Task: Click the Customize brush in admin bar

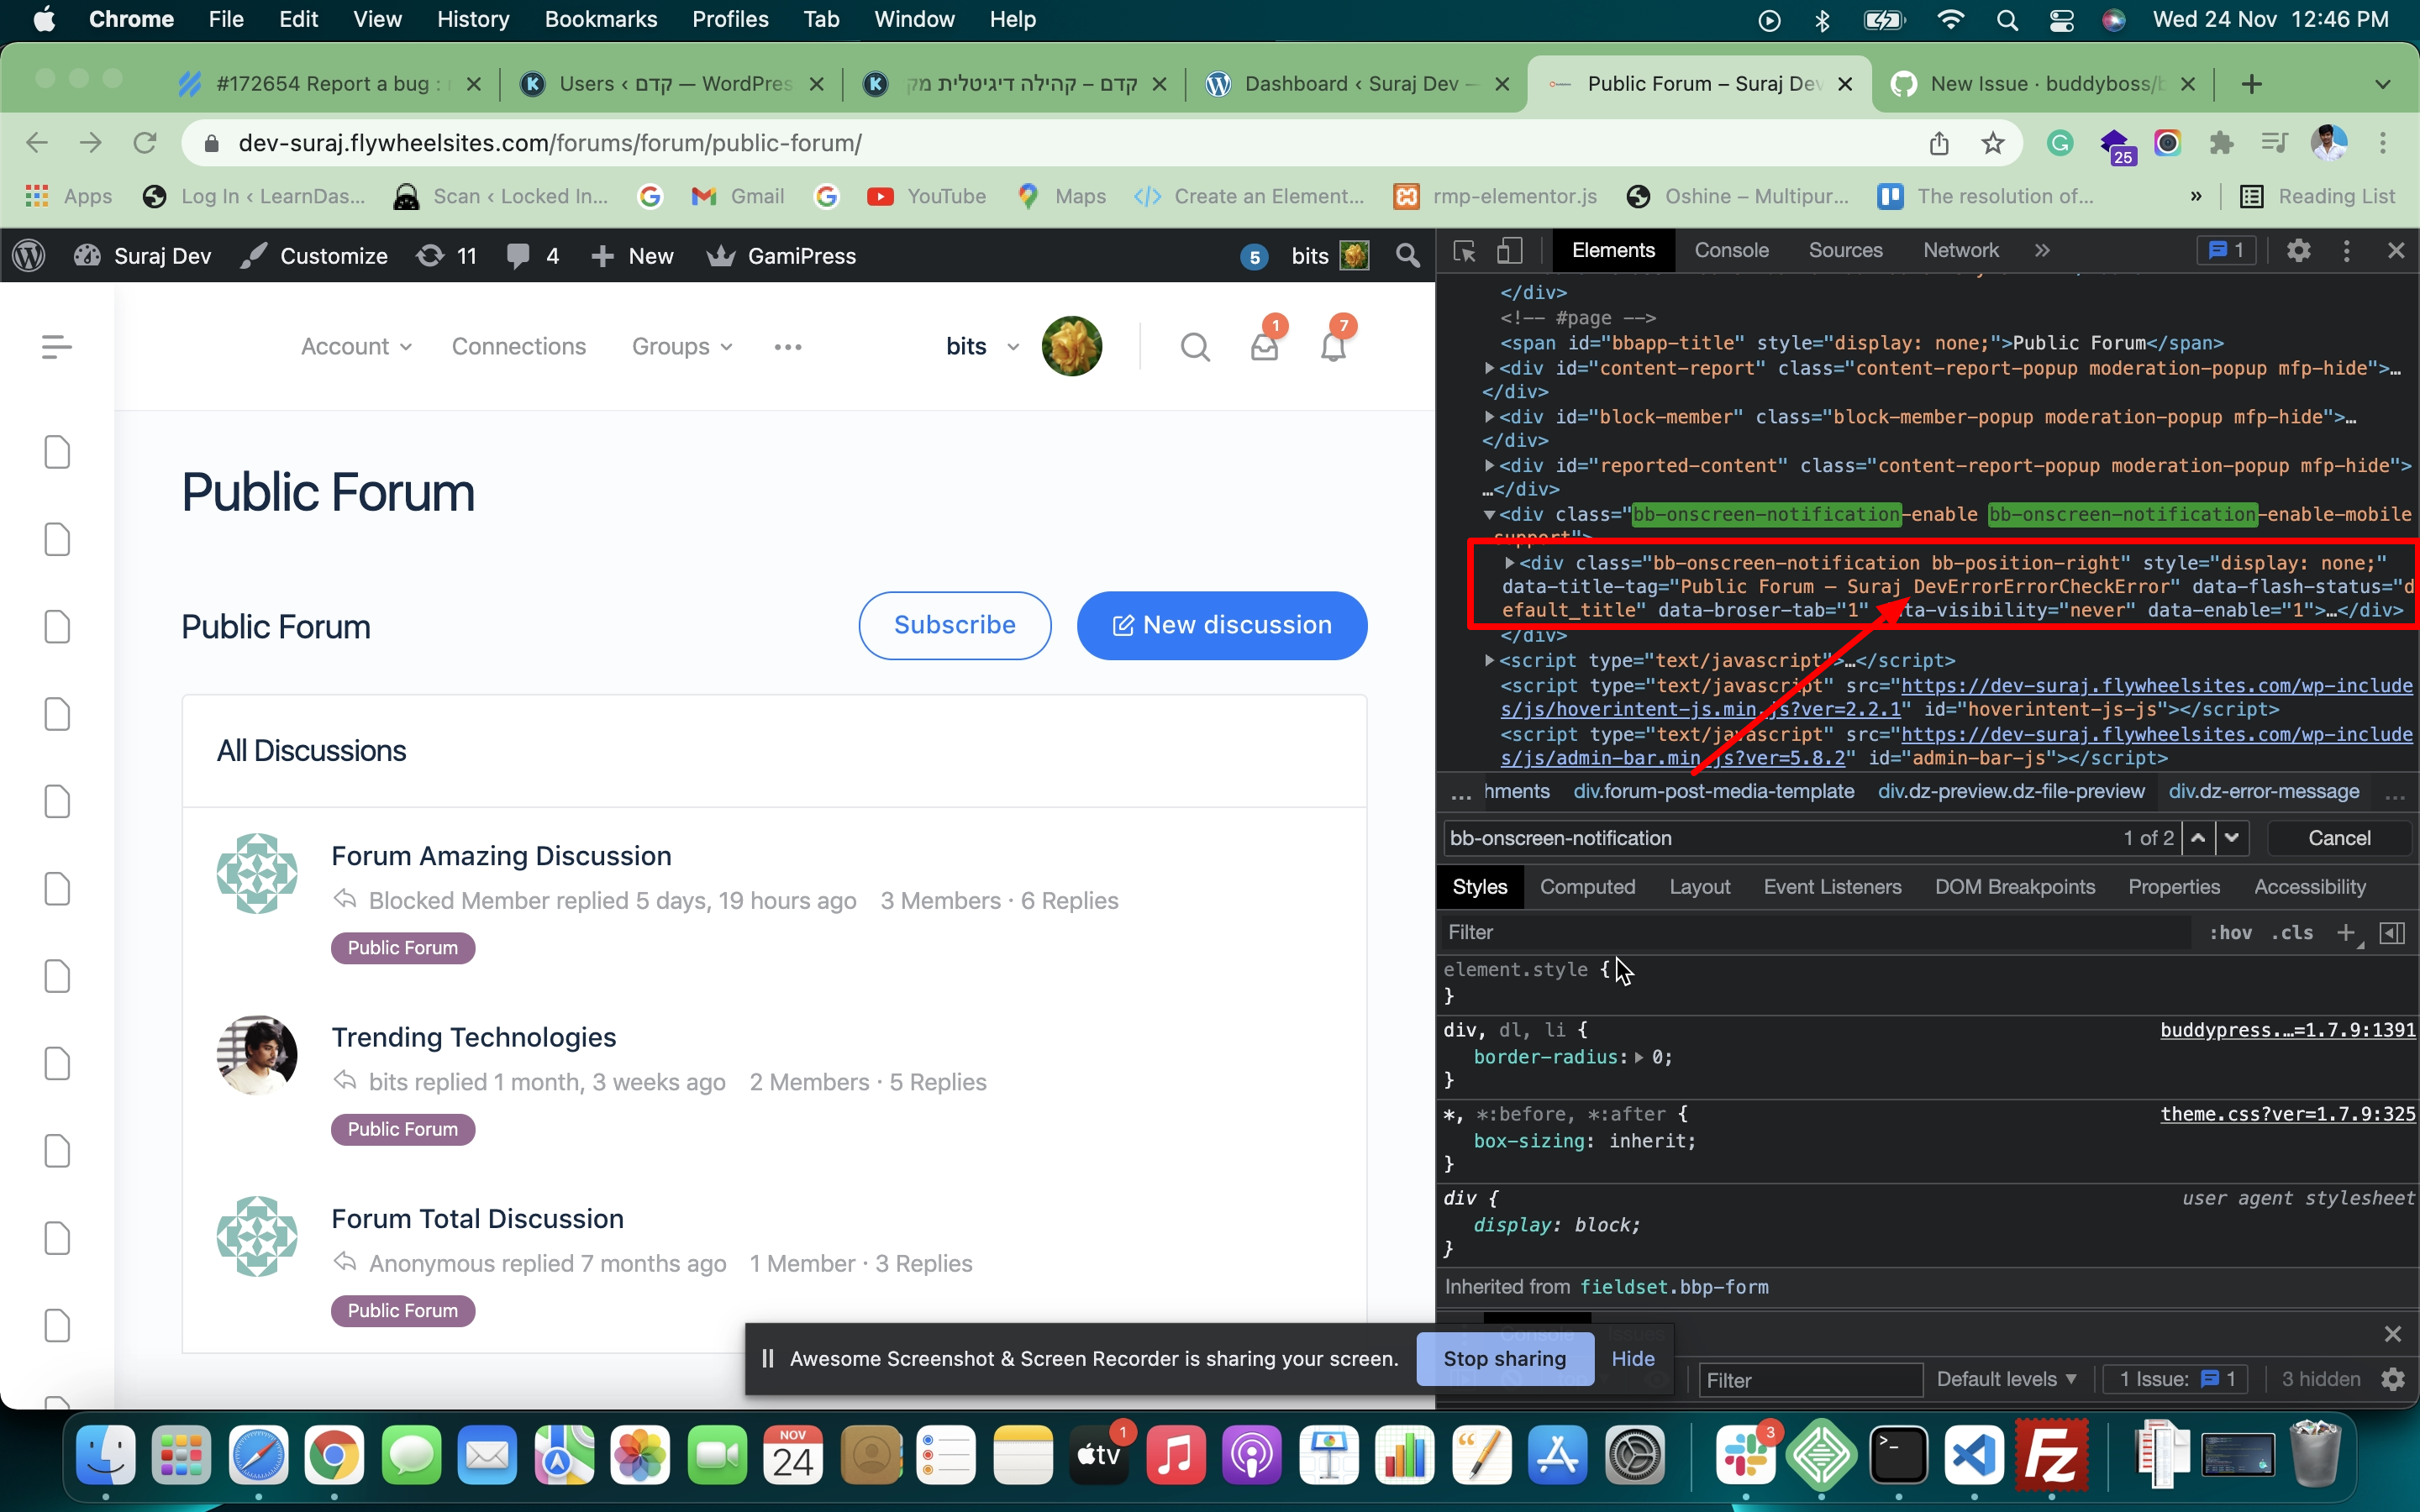Action: click(314, 256)
